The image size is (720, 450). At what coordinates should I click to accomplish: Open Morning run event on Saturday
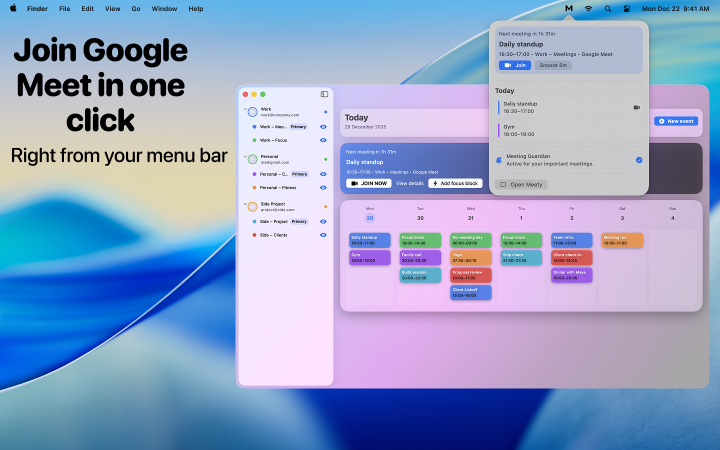click(622, 240)
